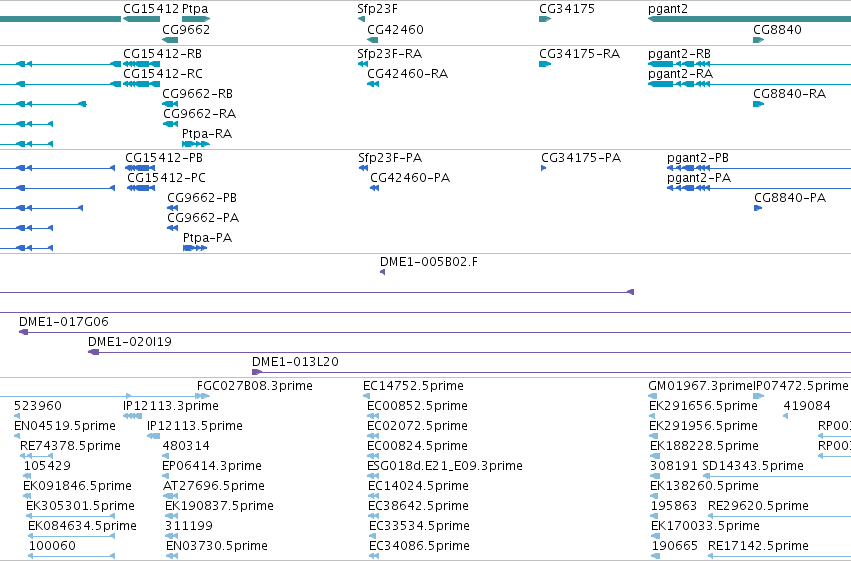
Task: Select the CG9662-PA protein label
Action: (203, 218)
